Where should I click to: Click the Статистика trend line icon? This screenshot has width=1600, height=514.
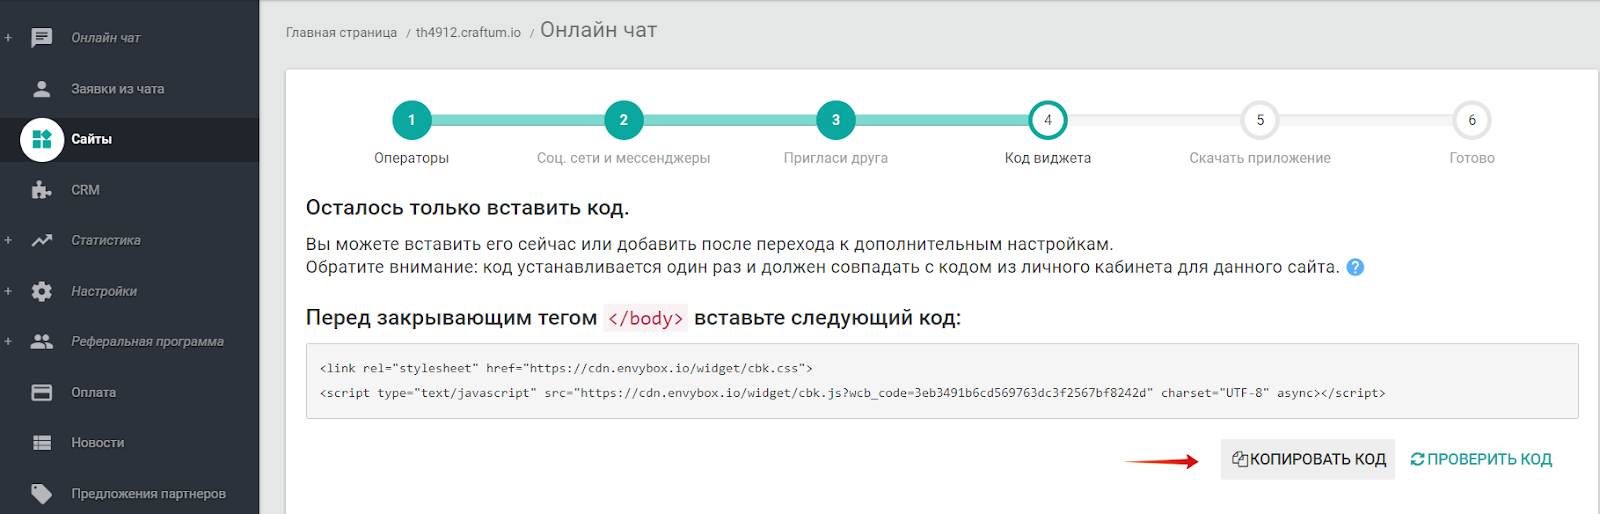[42, 240]
